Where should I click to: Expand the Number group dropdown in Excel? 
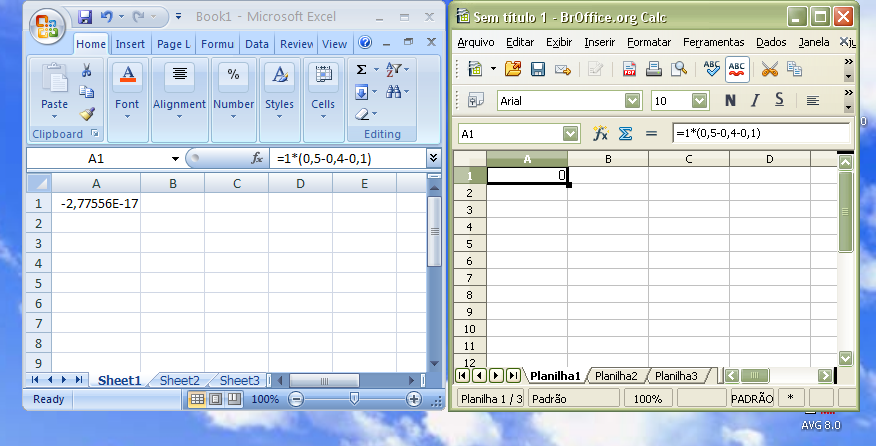[234, 117]
